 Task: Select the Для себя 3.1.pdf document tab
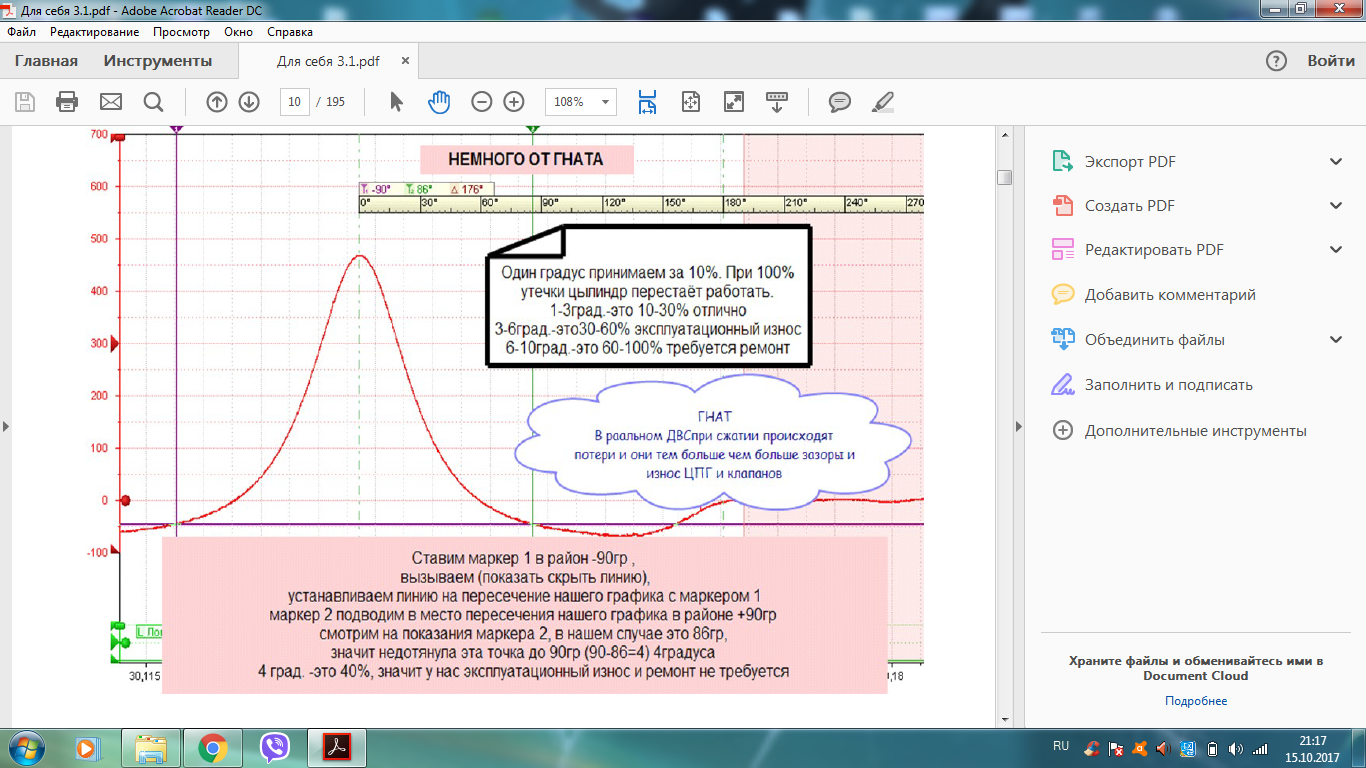pyautogui.click(x=328, y=61)
